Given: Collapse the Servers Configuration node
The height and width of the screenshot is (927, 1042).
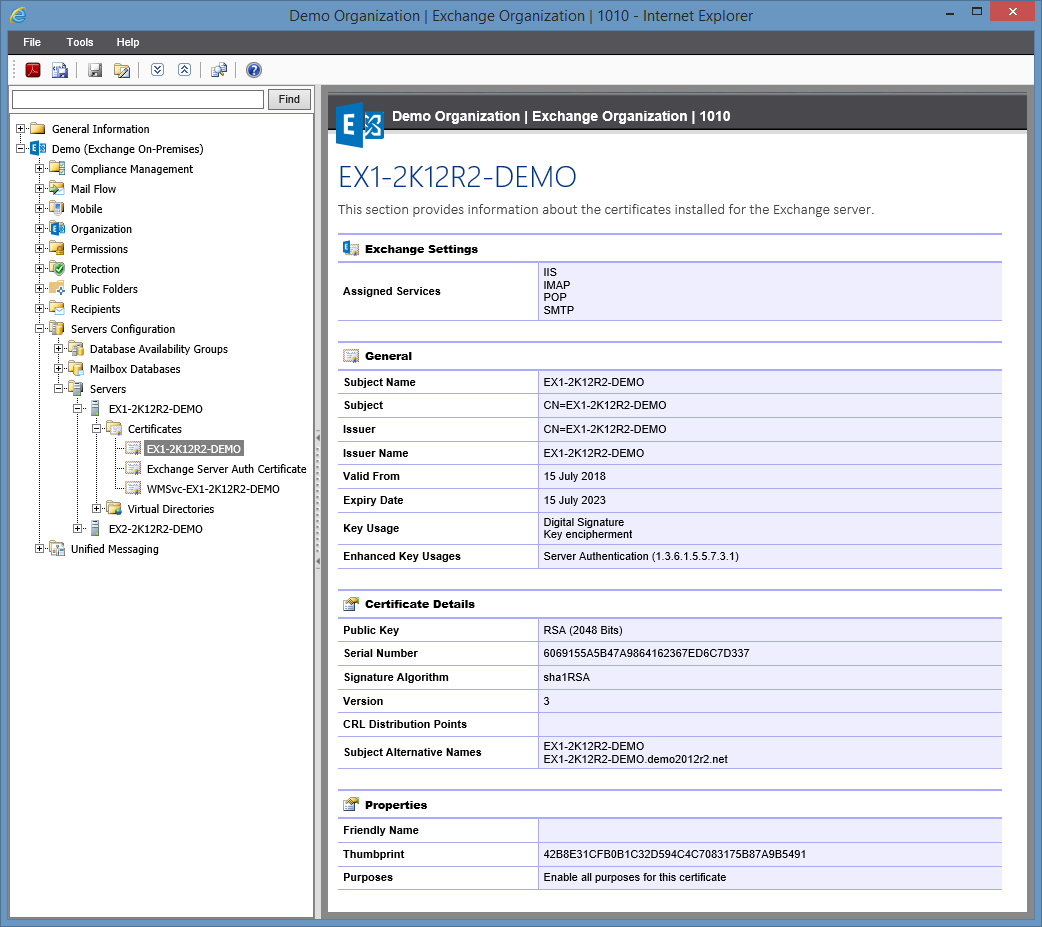Looking at the screenshot, I should point(39,329).
